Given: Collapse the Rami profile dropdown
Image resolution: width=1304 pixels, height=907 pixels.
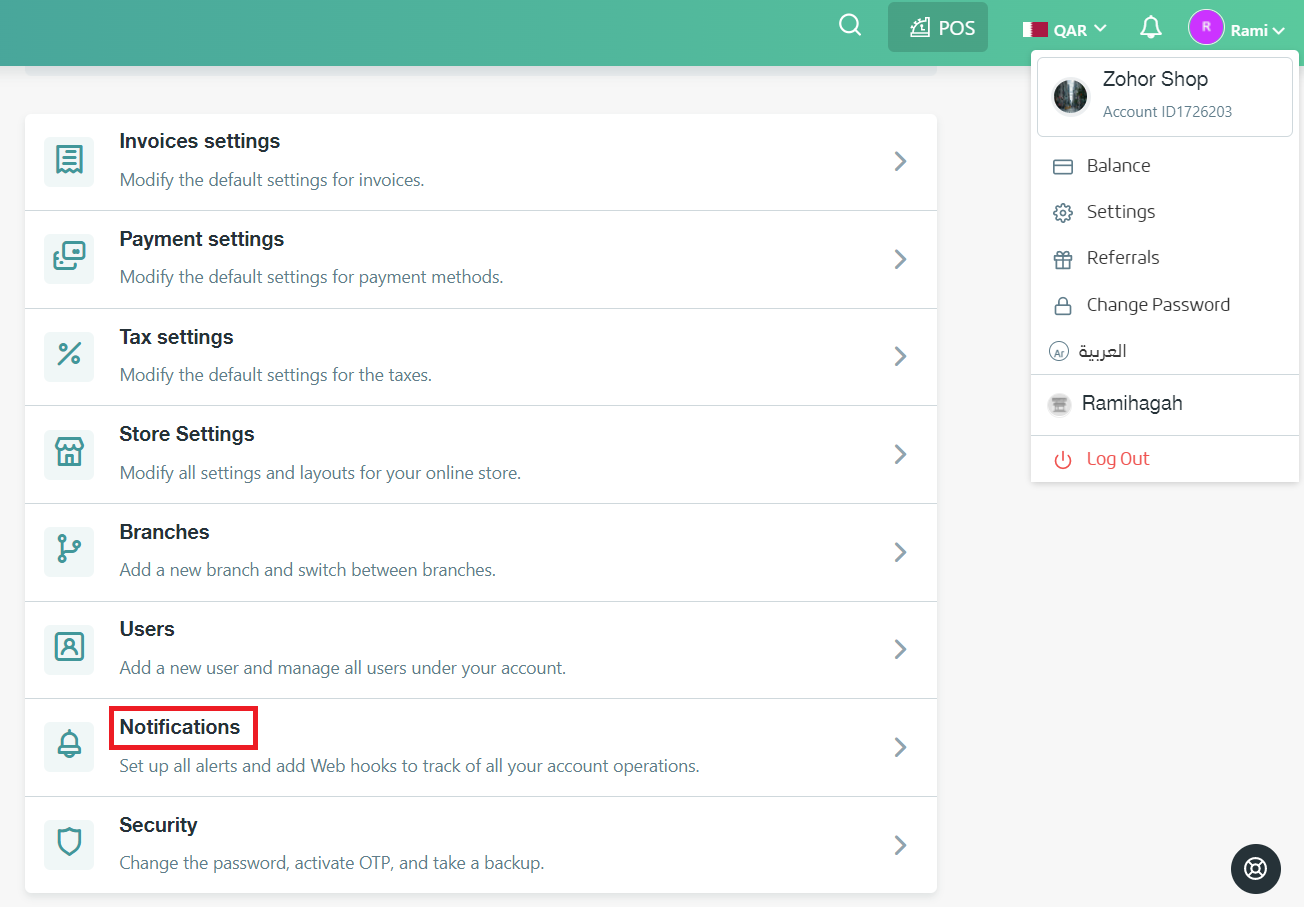Looking at the screenshot, I should (1238, 29).
